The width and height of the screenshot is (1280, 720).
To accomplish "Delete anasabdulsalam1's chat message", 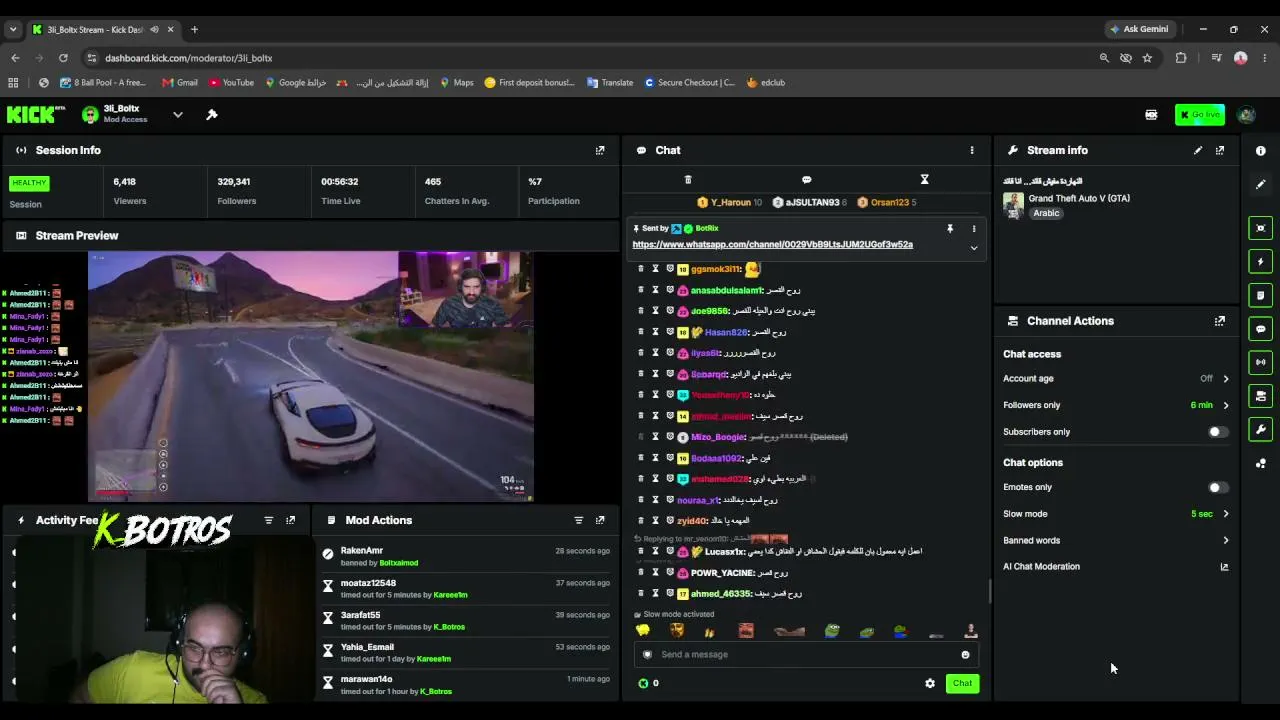I will click(x=641, y=290).
